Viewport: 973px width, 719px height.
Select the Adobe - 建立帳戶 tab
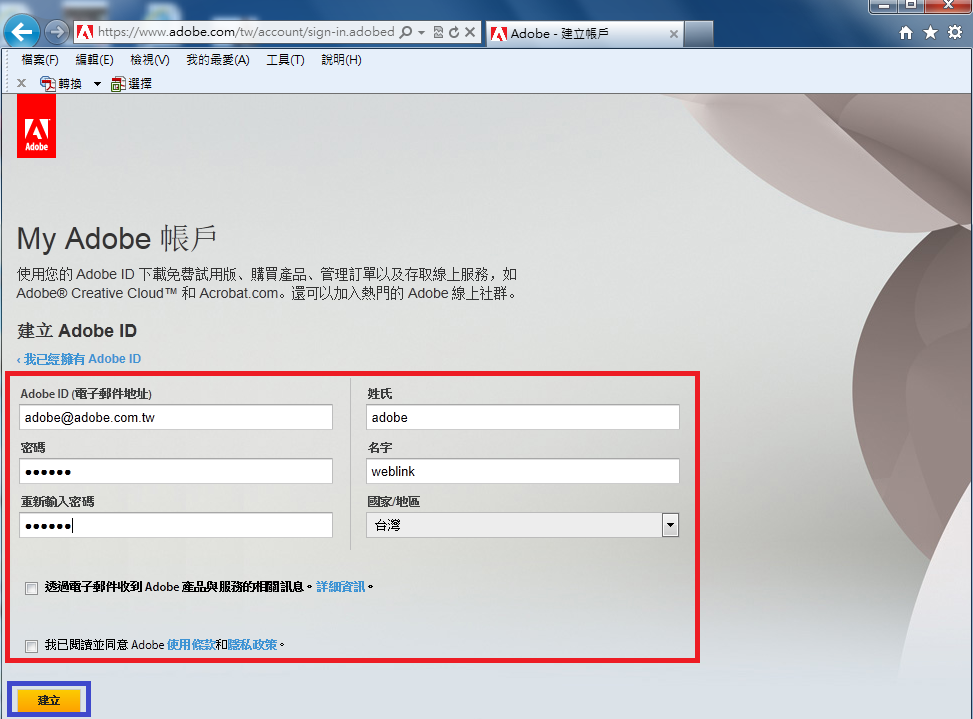[585, 33]
